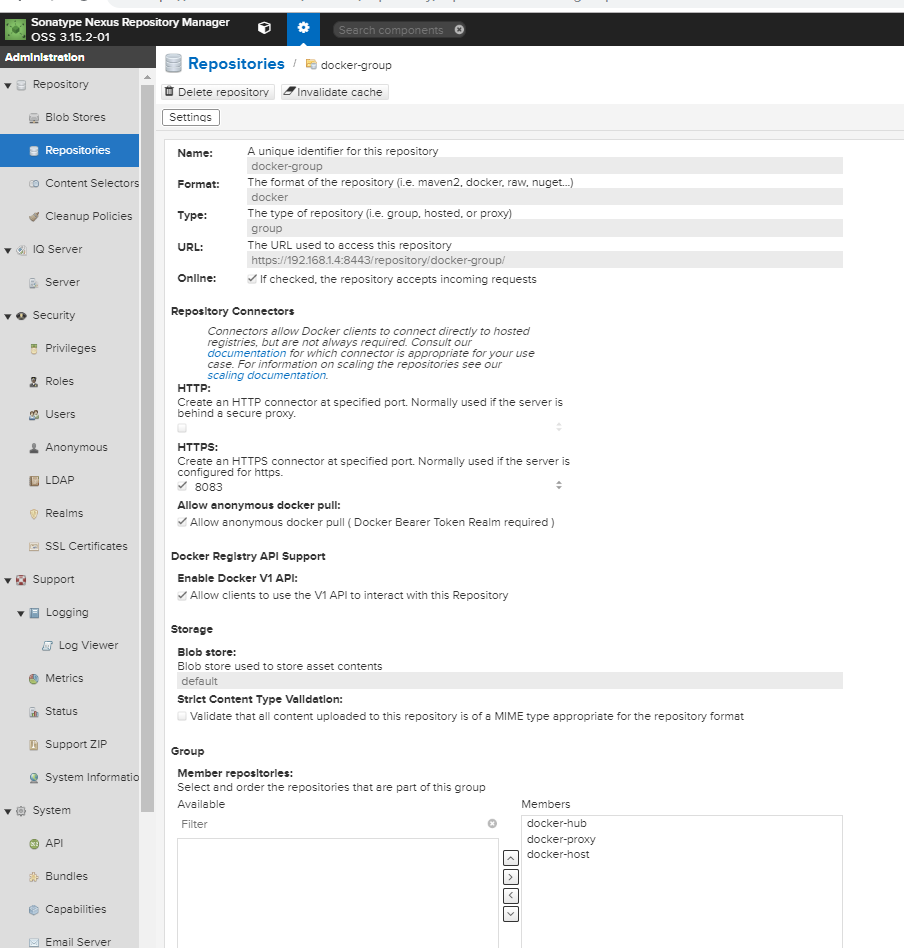The width and height of the screenshot is (904, 948).
Task: Click the Nexus logo icon
Action: [x=15, y=29]
